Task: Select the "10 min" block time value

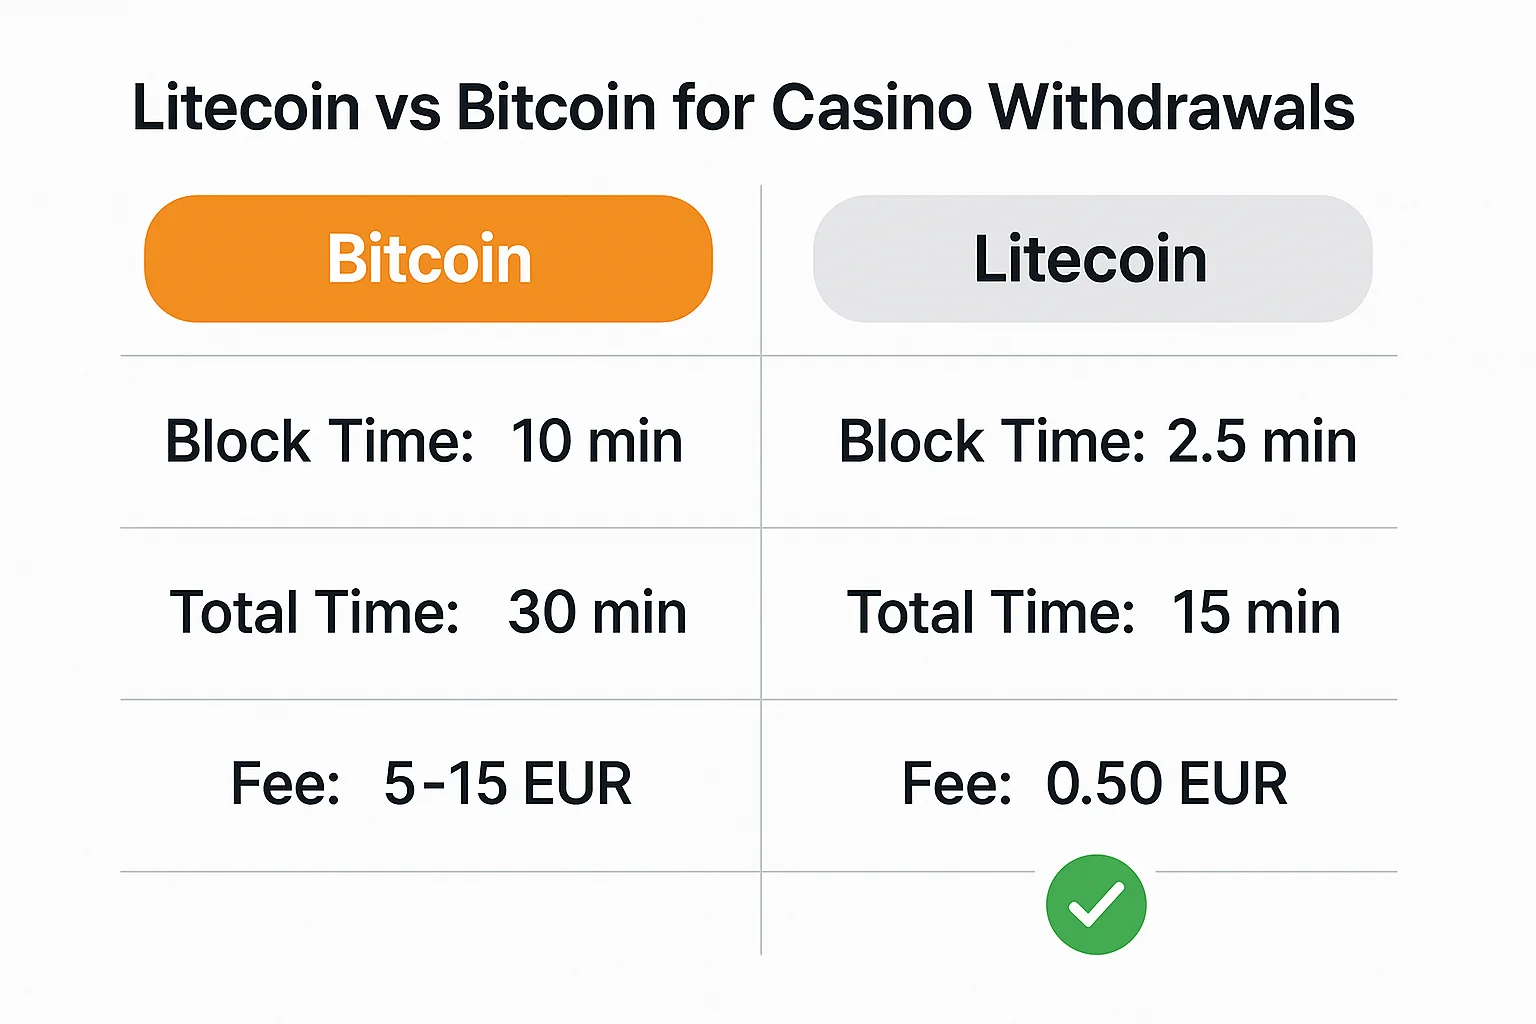Action: tap(597, 441)
